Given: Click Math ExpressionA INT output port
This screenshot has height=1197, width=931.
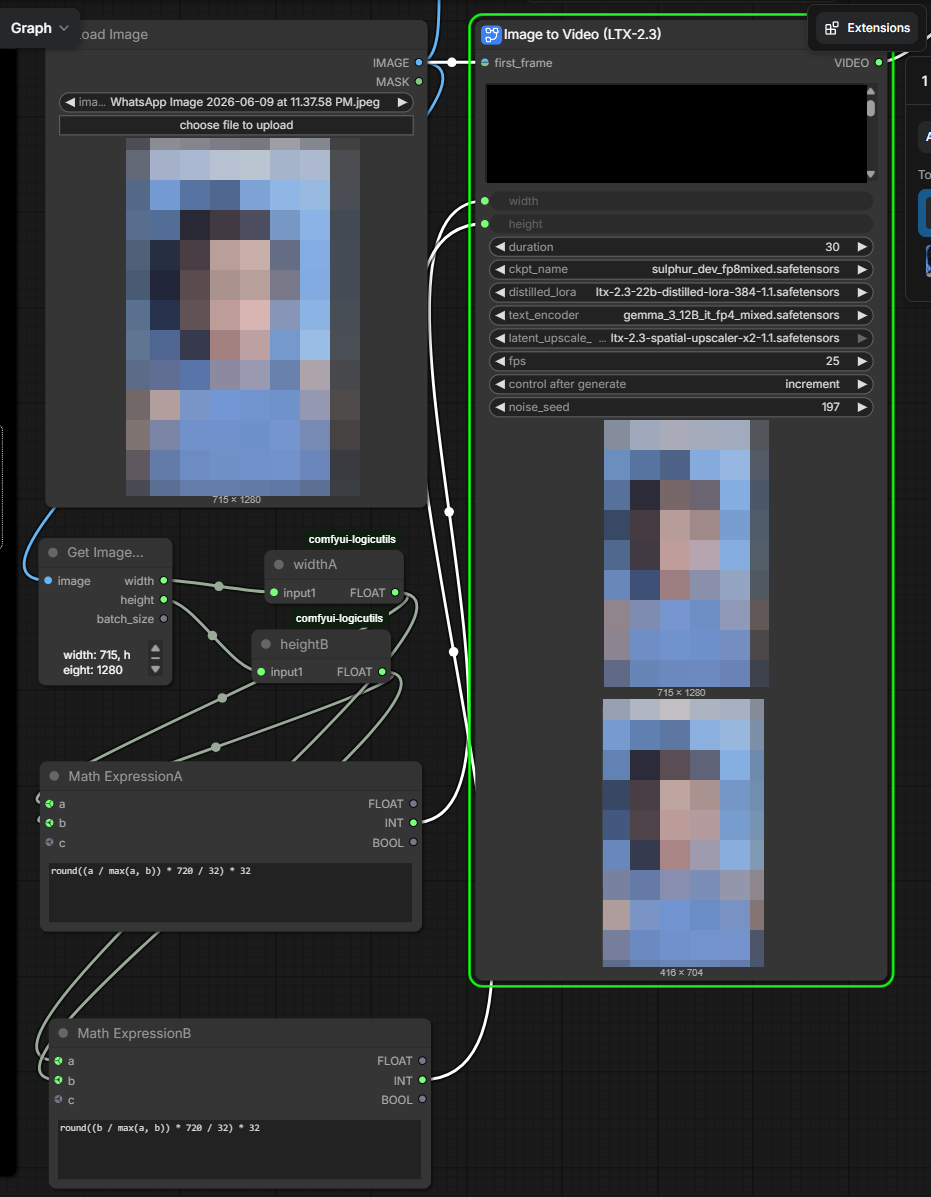Looking at the screenshot, I should pos(413,823).
